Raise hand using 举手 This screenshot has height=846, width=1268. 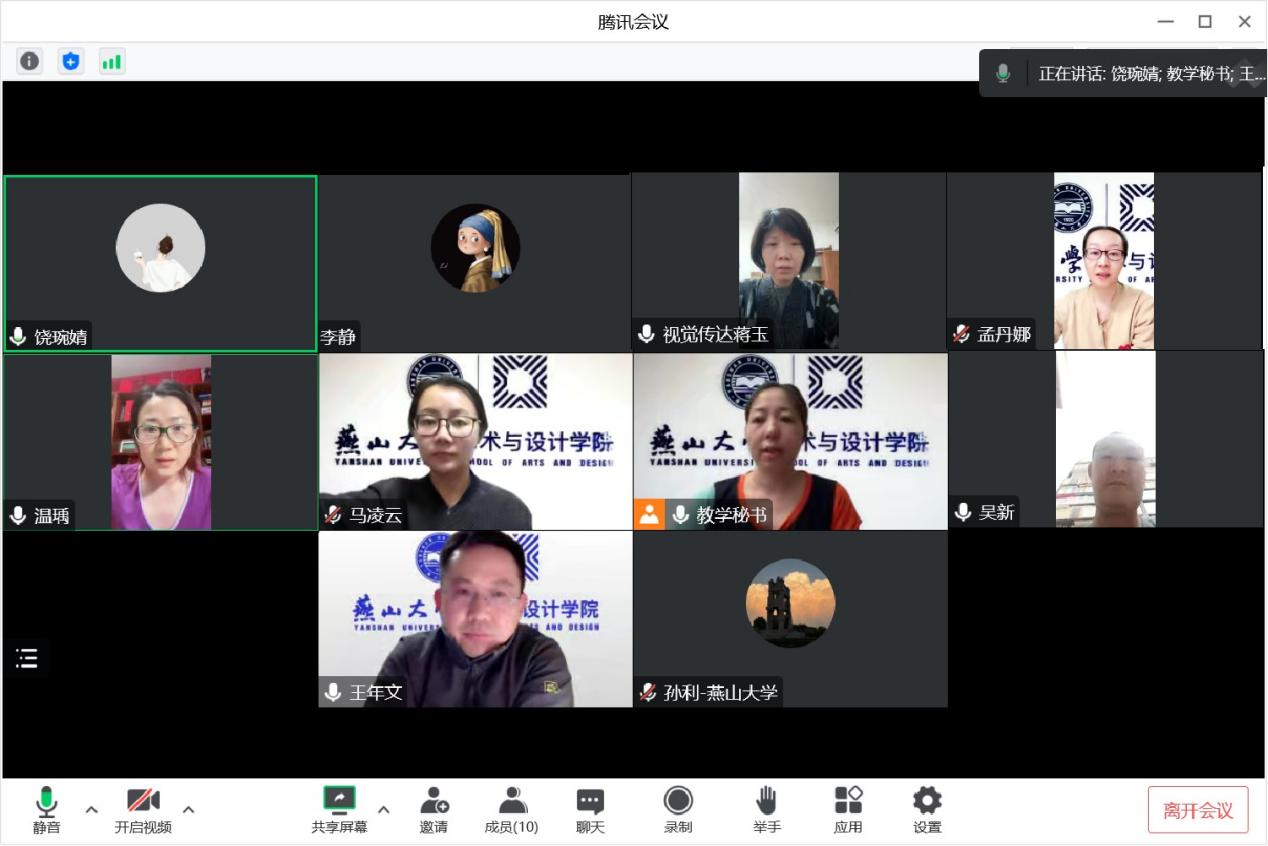coord(767,809)
